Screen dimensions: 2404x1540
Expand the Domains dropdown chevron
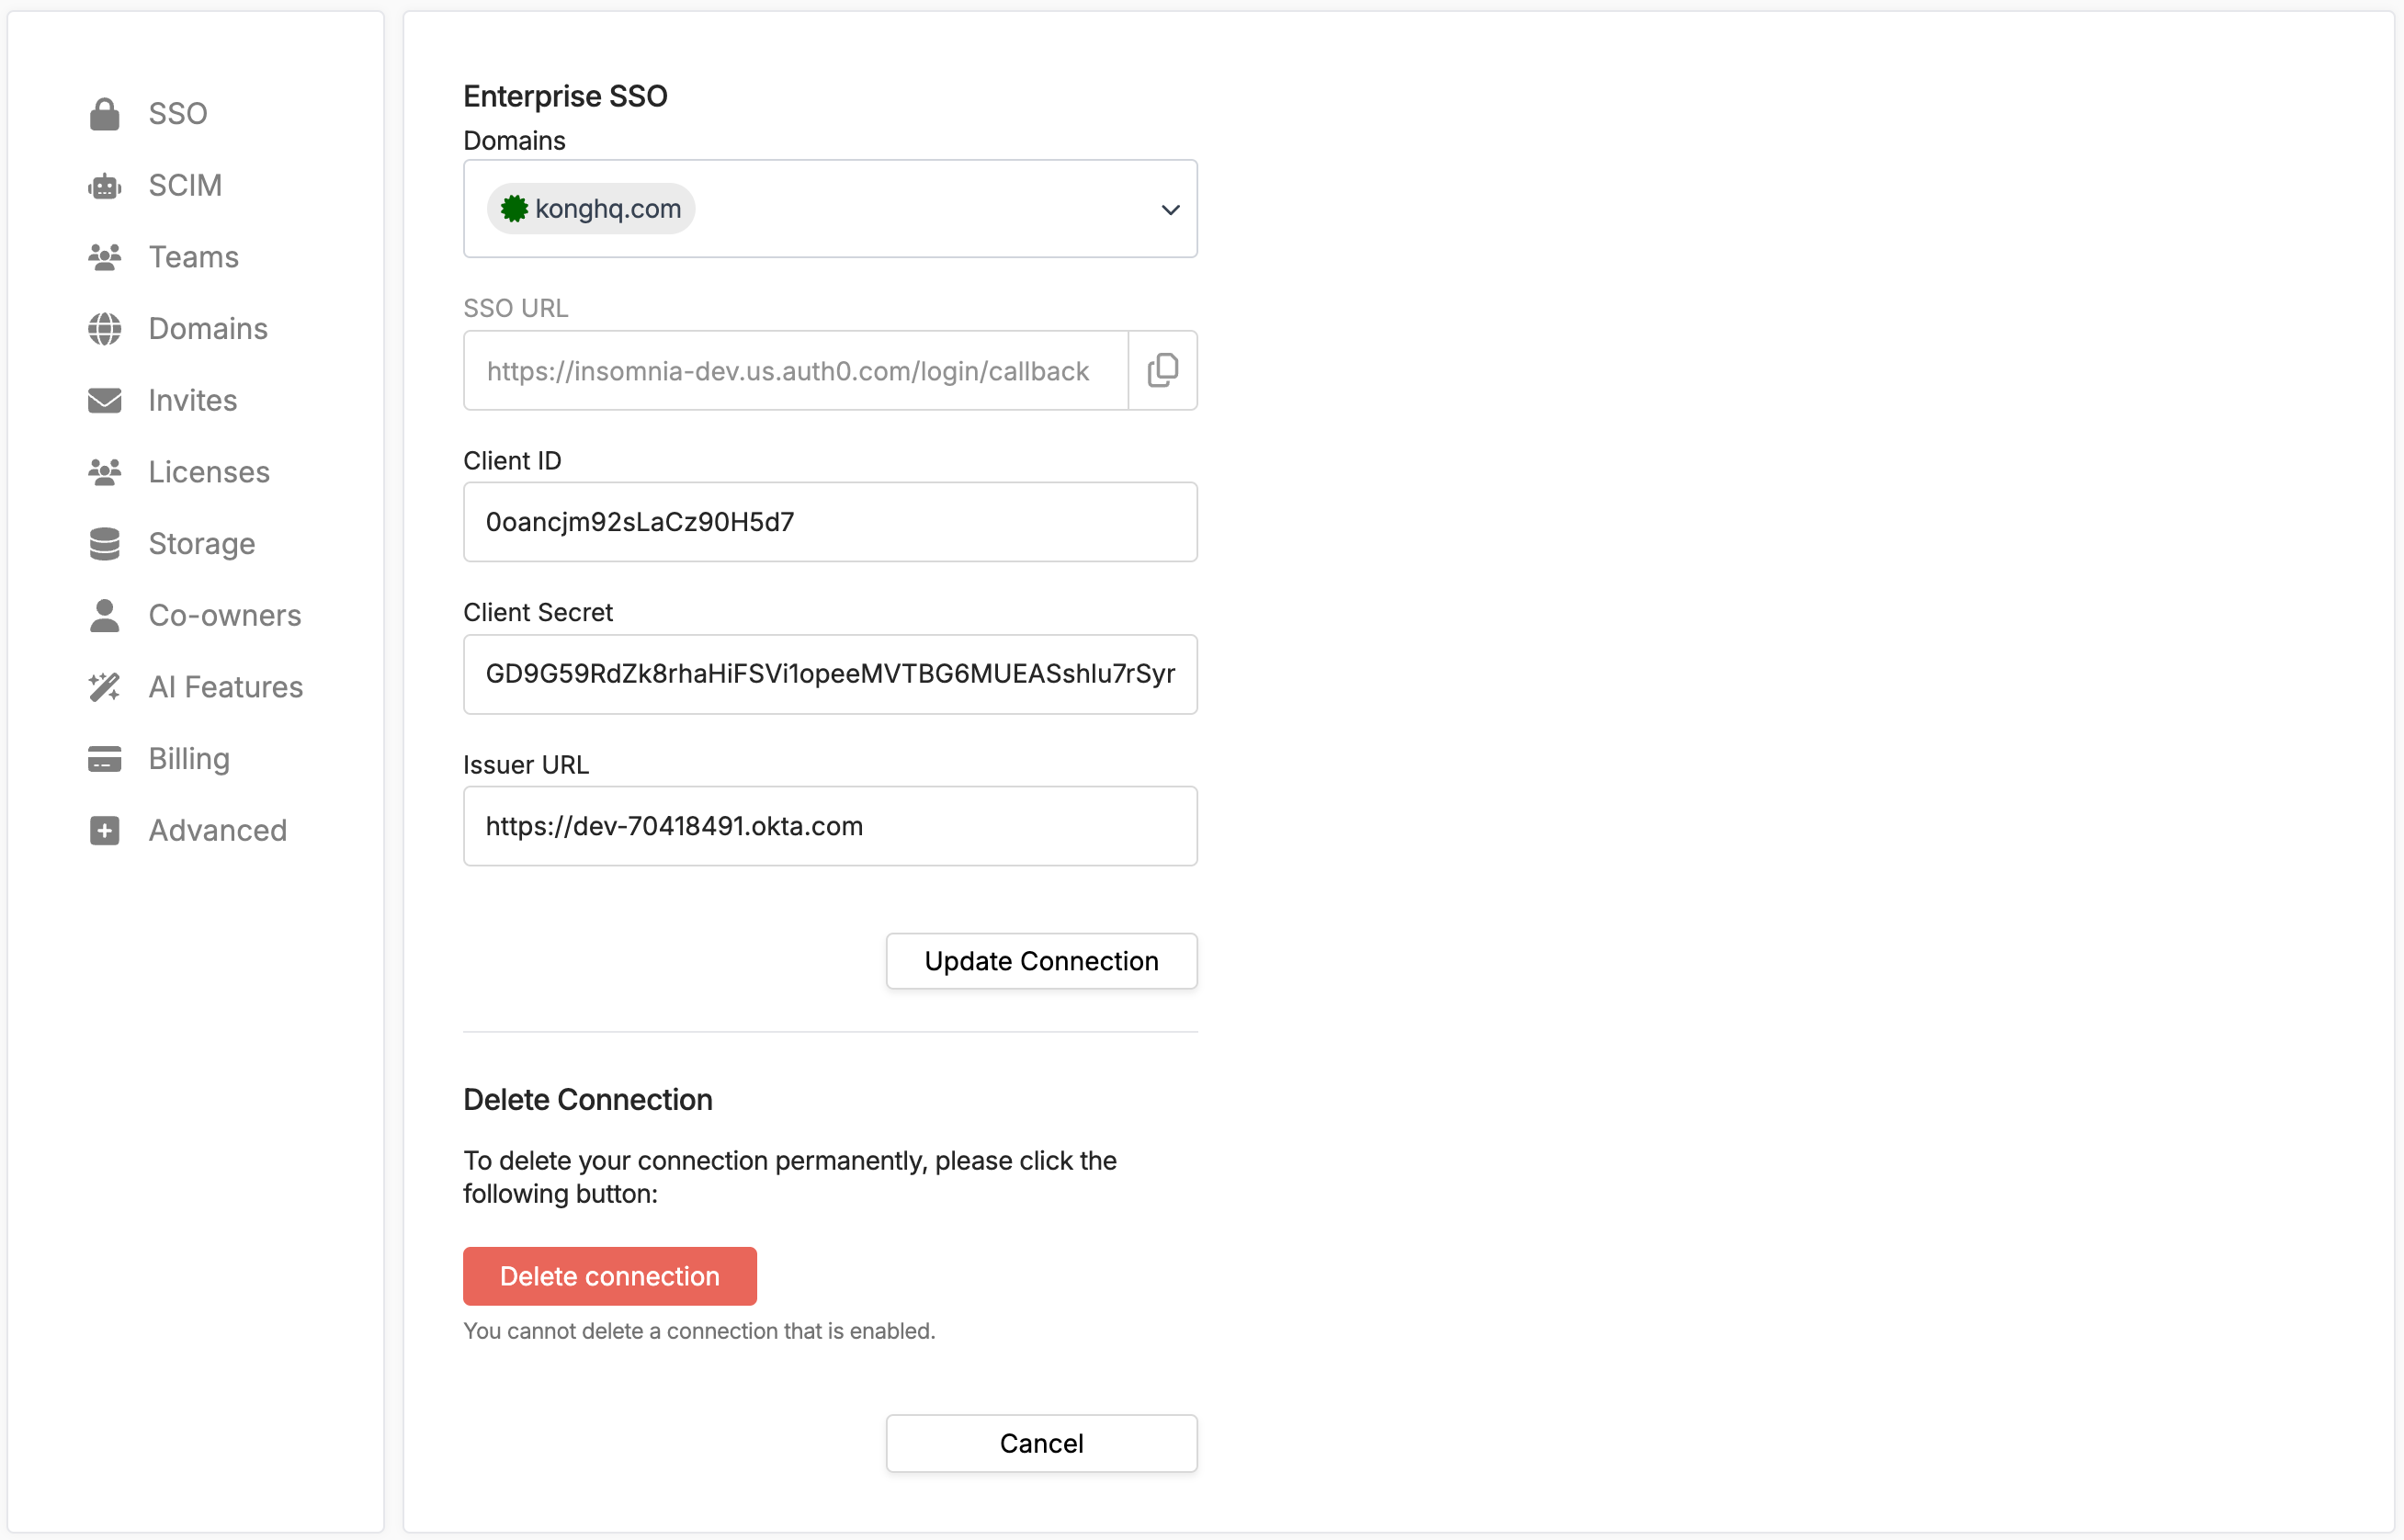pyautogui.click(x=1170, y=210)
